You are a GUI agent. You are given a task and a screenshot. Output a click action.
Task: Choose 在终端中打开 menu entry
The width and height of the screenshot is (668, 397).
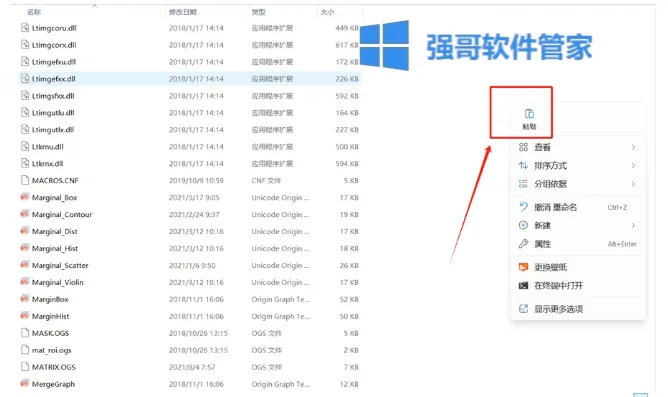(x=578, y=285)
